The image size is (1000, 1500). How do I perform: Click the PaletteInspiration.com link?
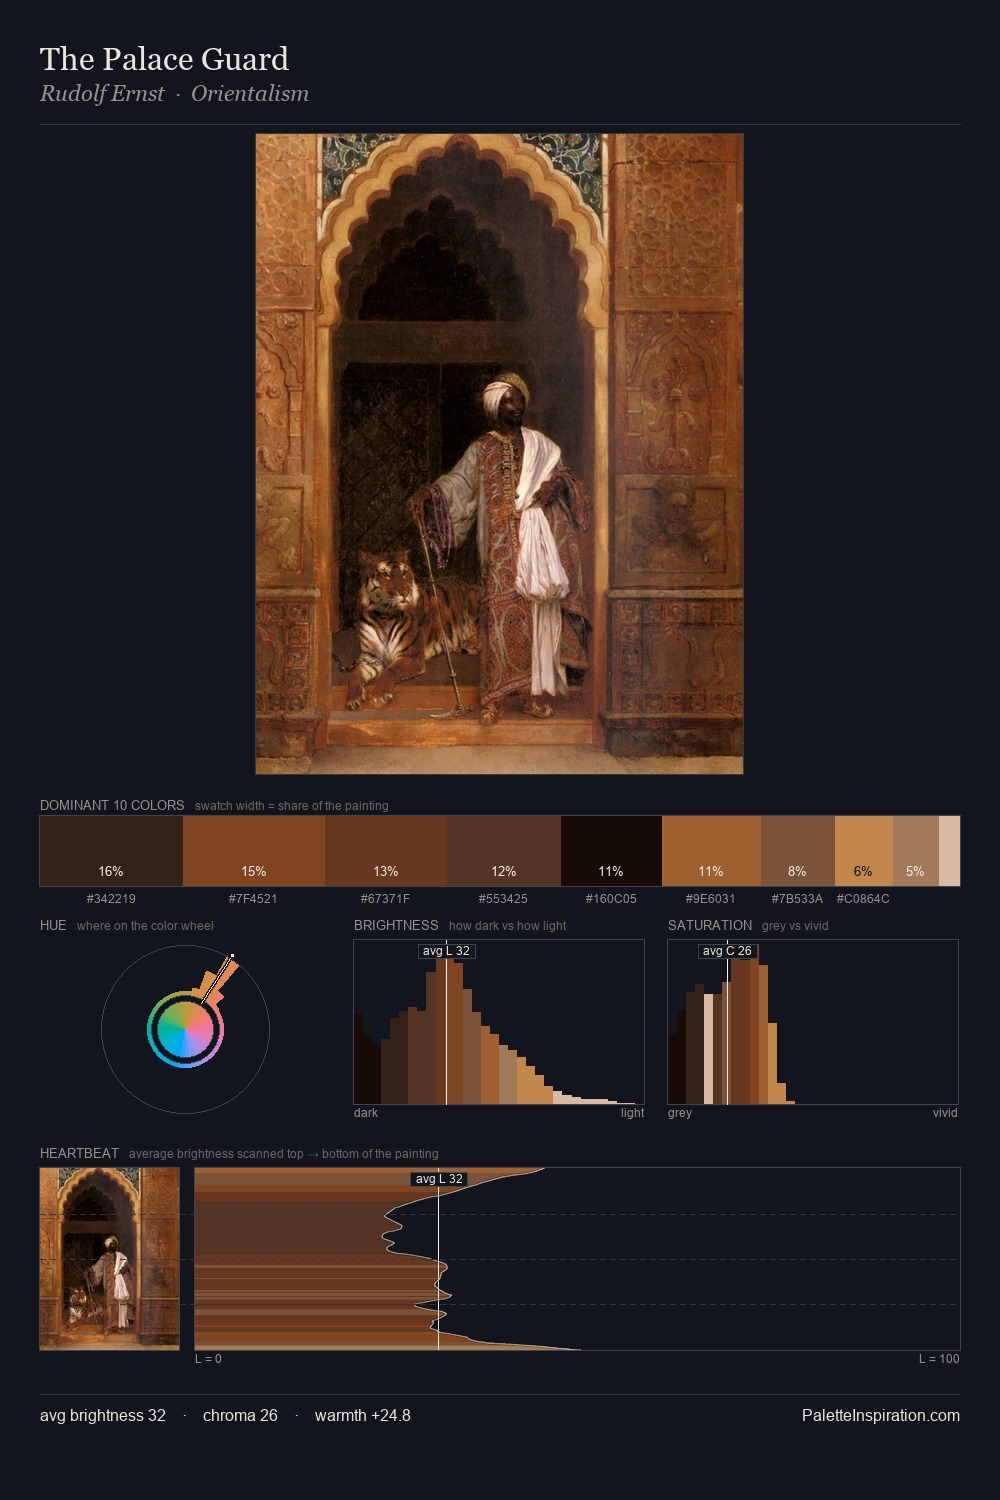pos(881,1415)
